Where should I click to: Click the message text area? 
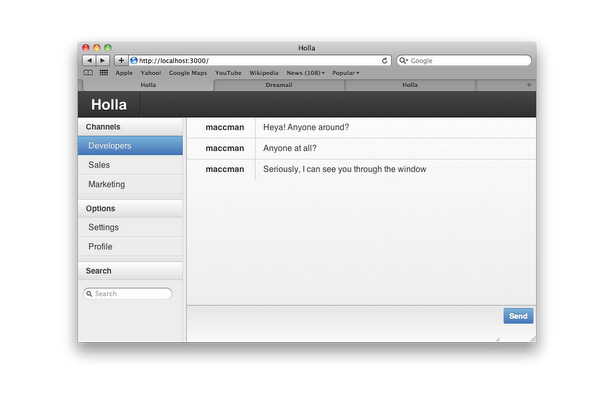pos(344,324)
